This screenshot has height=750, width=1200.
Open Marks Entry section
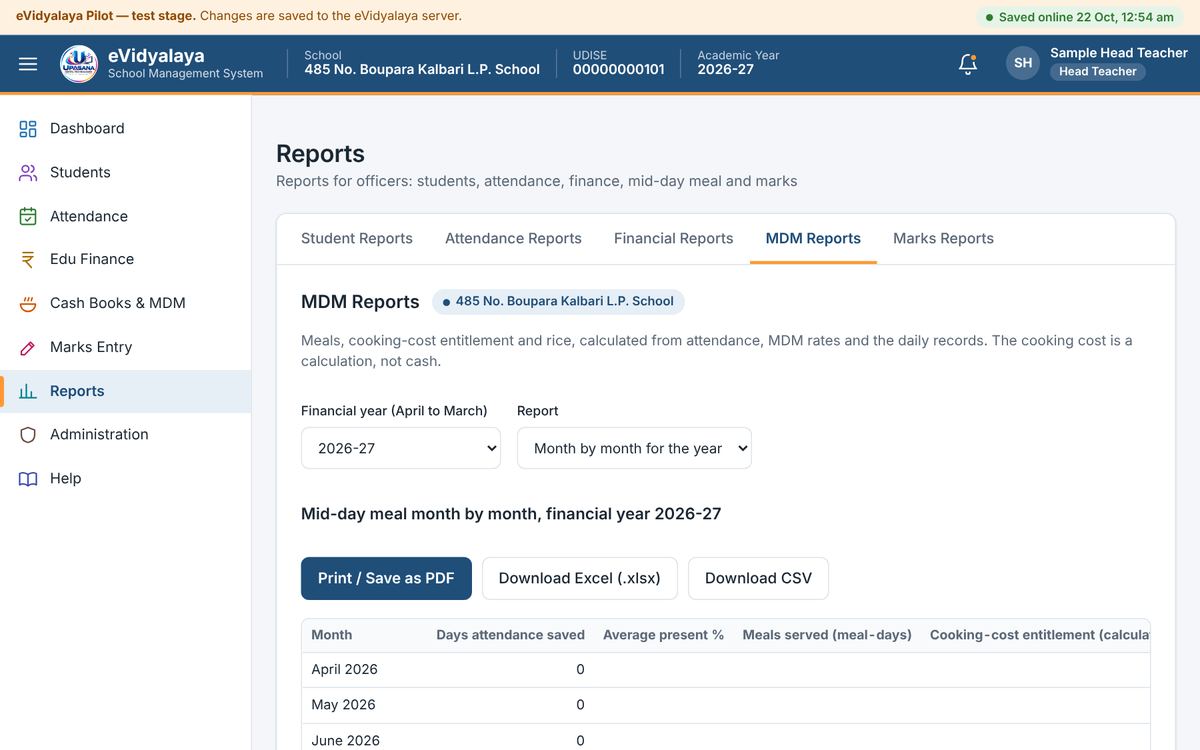pyautogui.click(x=125, y=347)
